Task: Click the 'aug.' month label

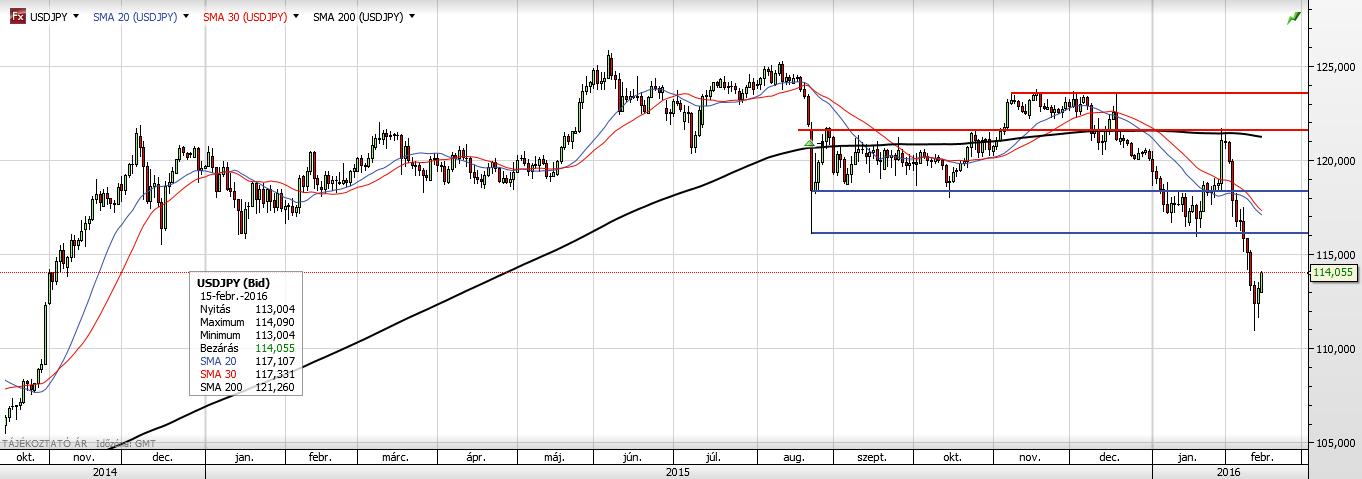Action: coord(794,457)
